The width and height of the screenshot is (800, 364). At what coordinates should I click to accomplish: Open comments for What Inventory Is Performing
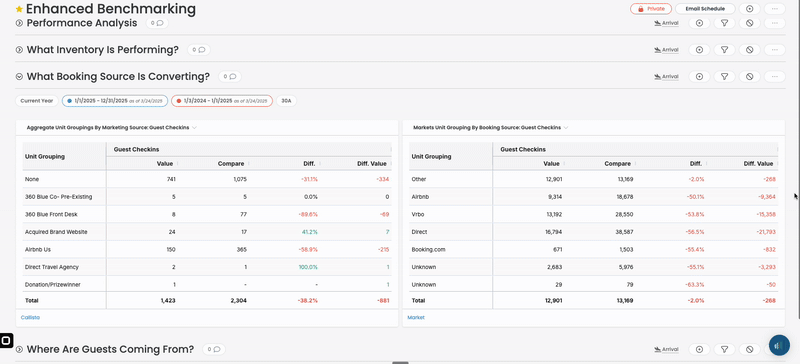click(x=199, y=50)
